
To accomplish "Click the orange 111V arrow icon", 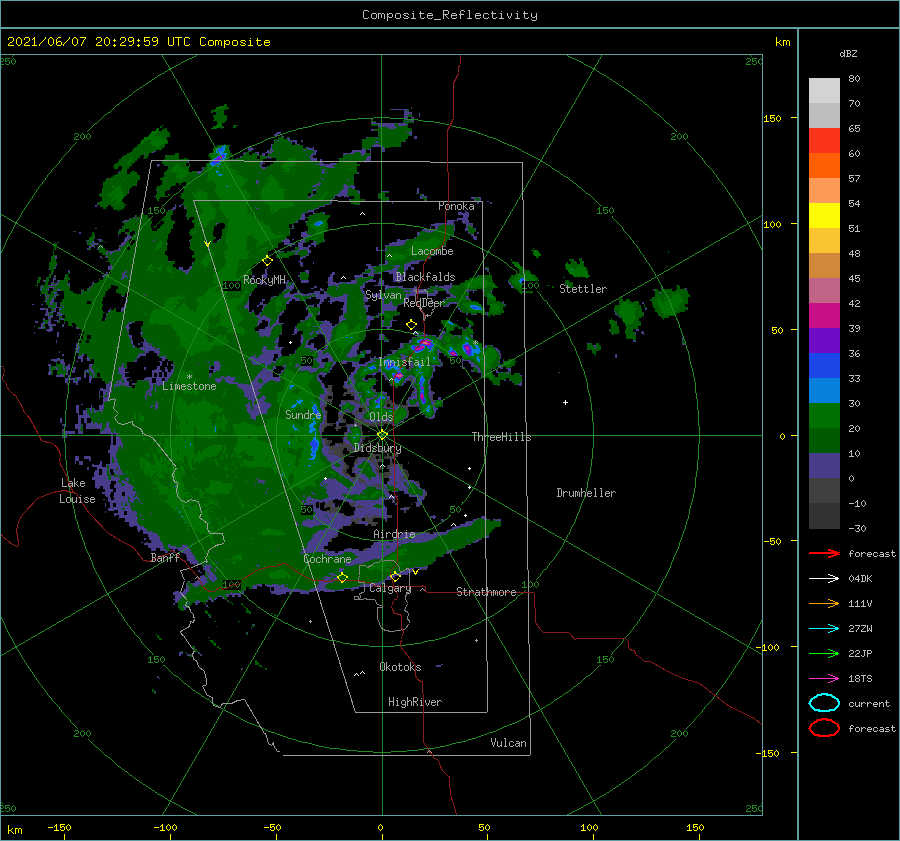I will (x=824, y=603).
